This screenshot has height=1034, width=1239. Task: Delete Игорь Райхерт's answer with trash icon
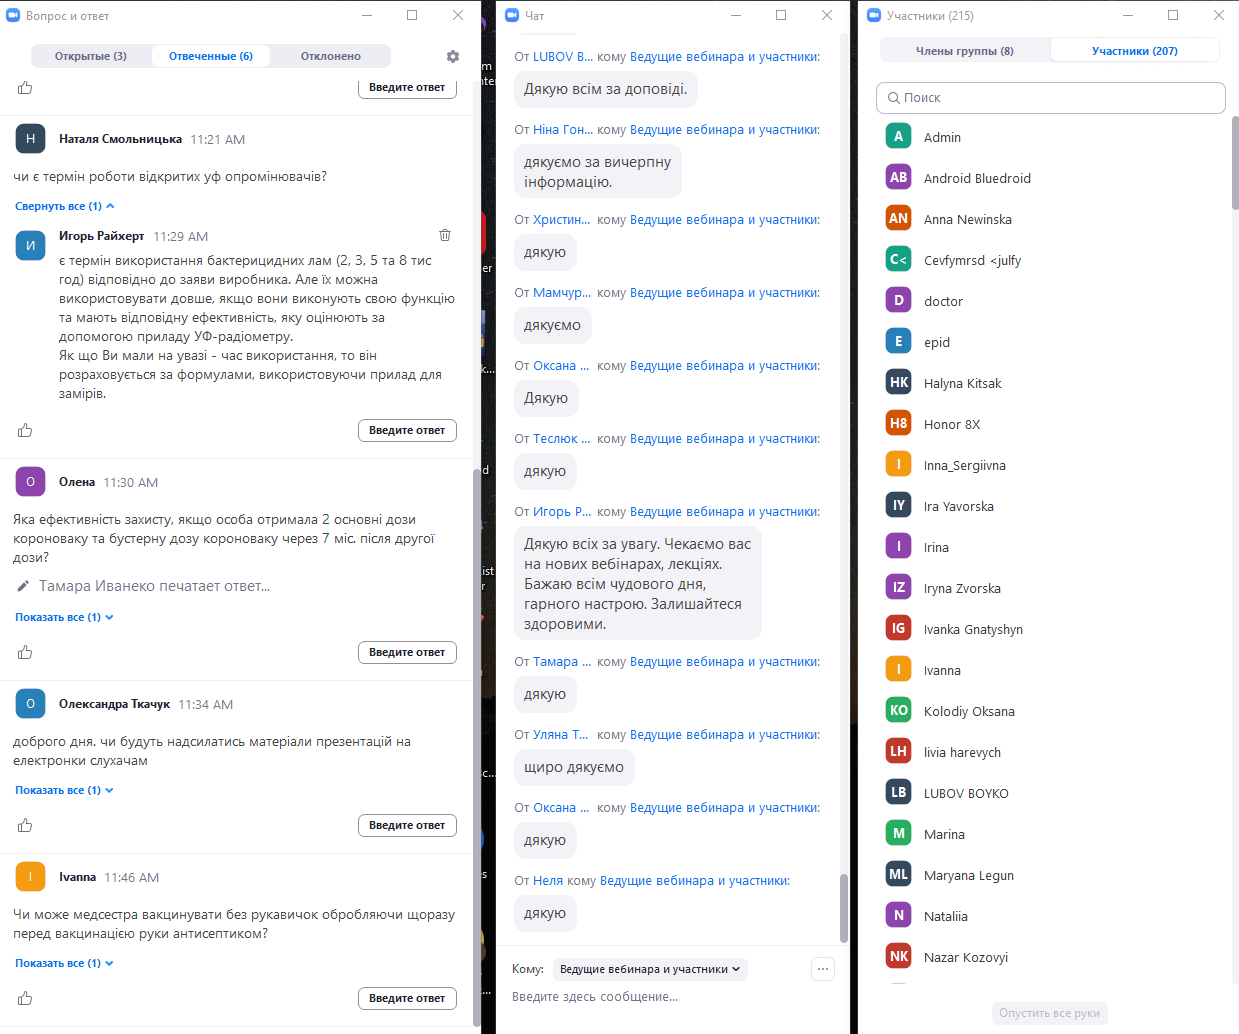445,235
